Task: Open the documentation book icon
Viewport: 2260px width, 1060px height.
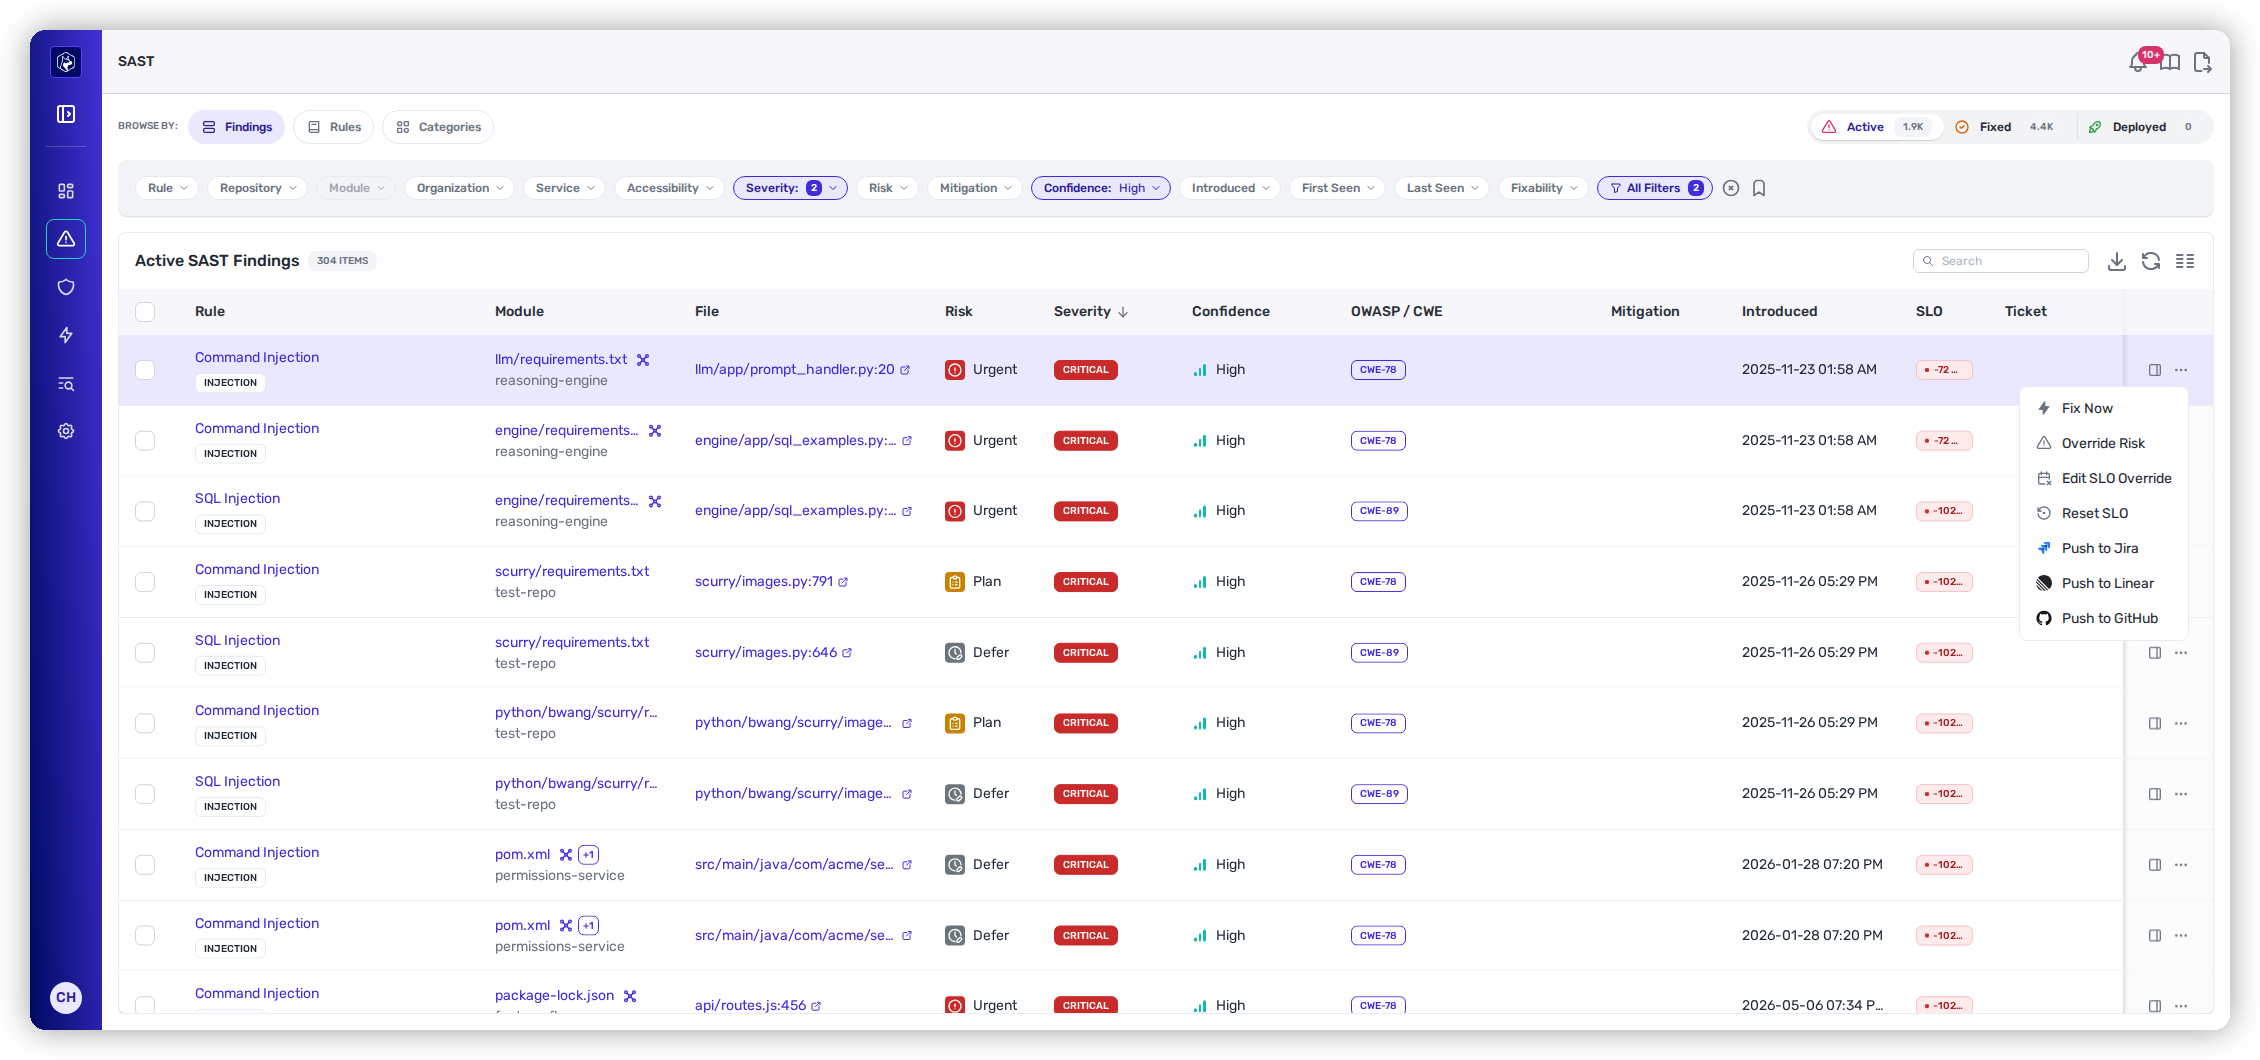Action: pyautogui.click(x=2170, y=63)
